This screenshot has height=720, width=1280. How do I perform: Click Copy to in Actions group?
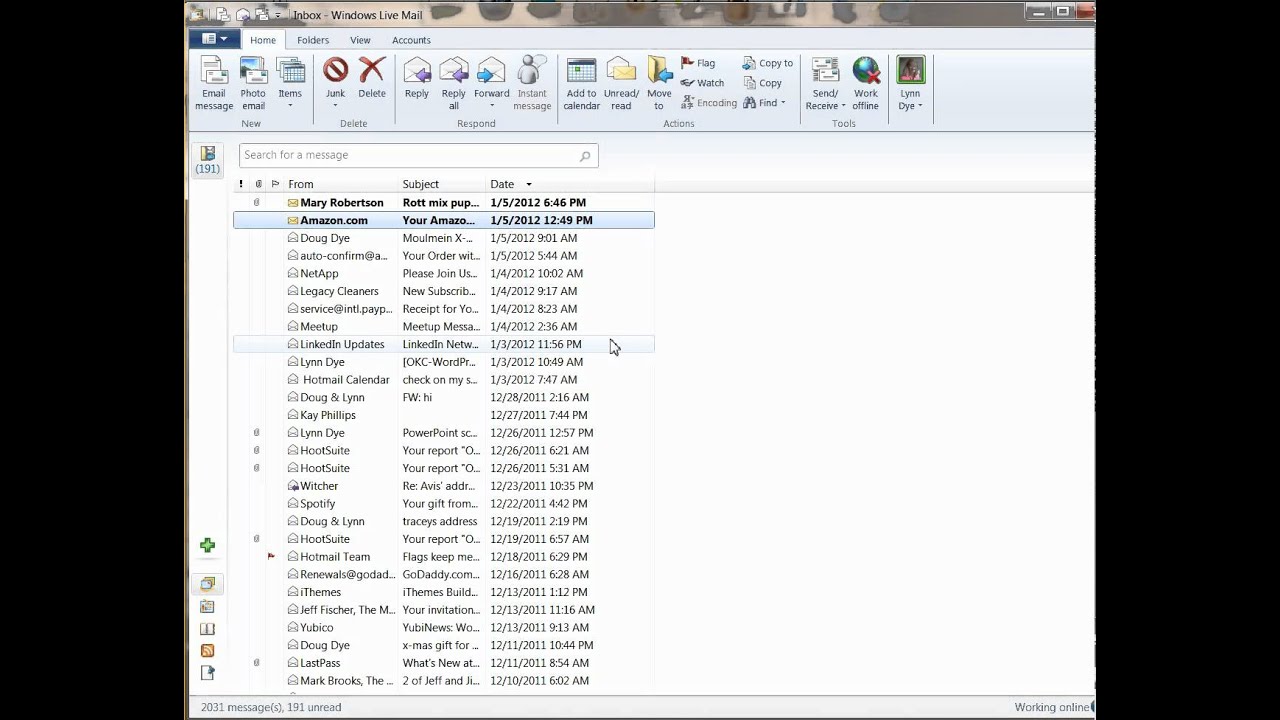[767, 63]
